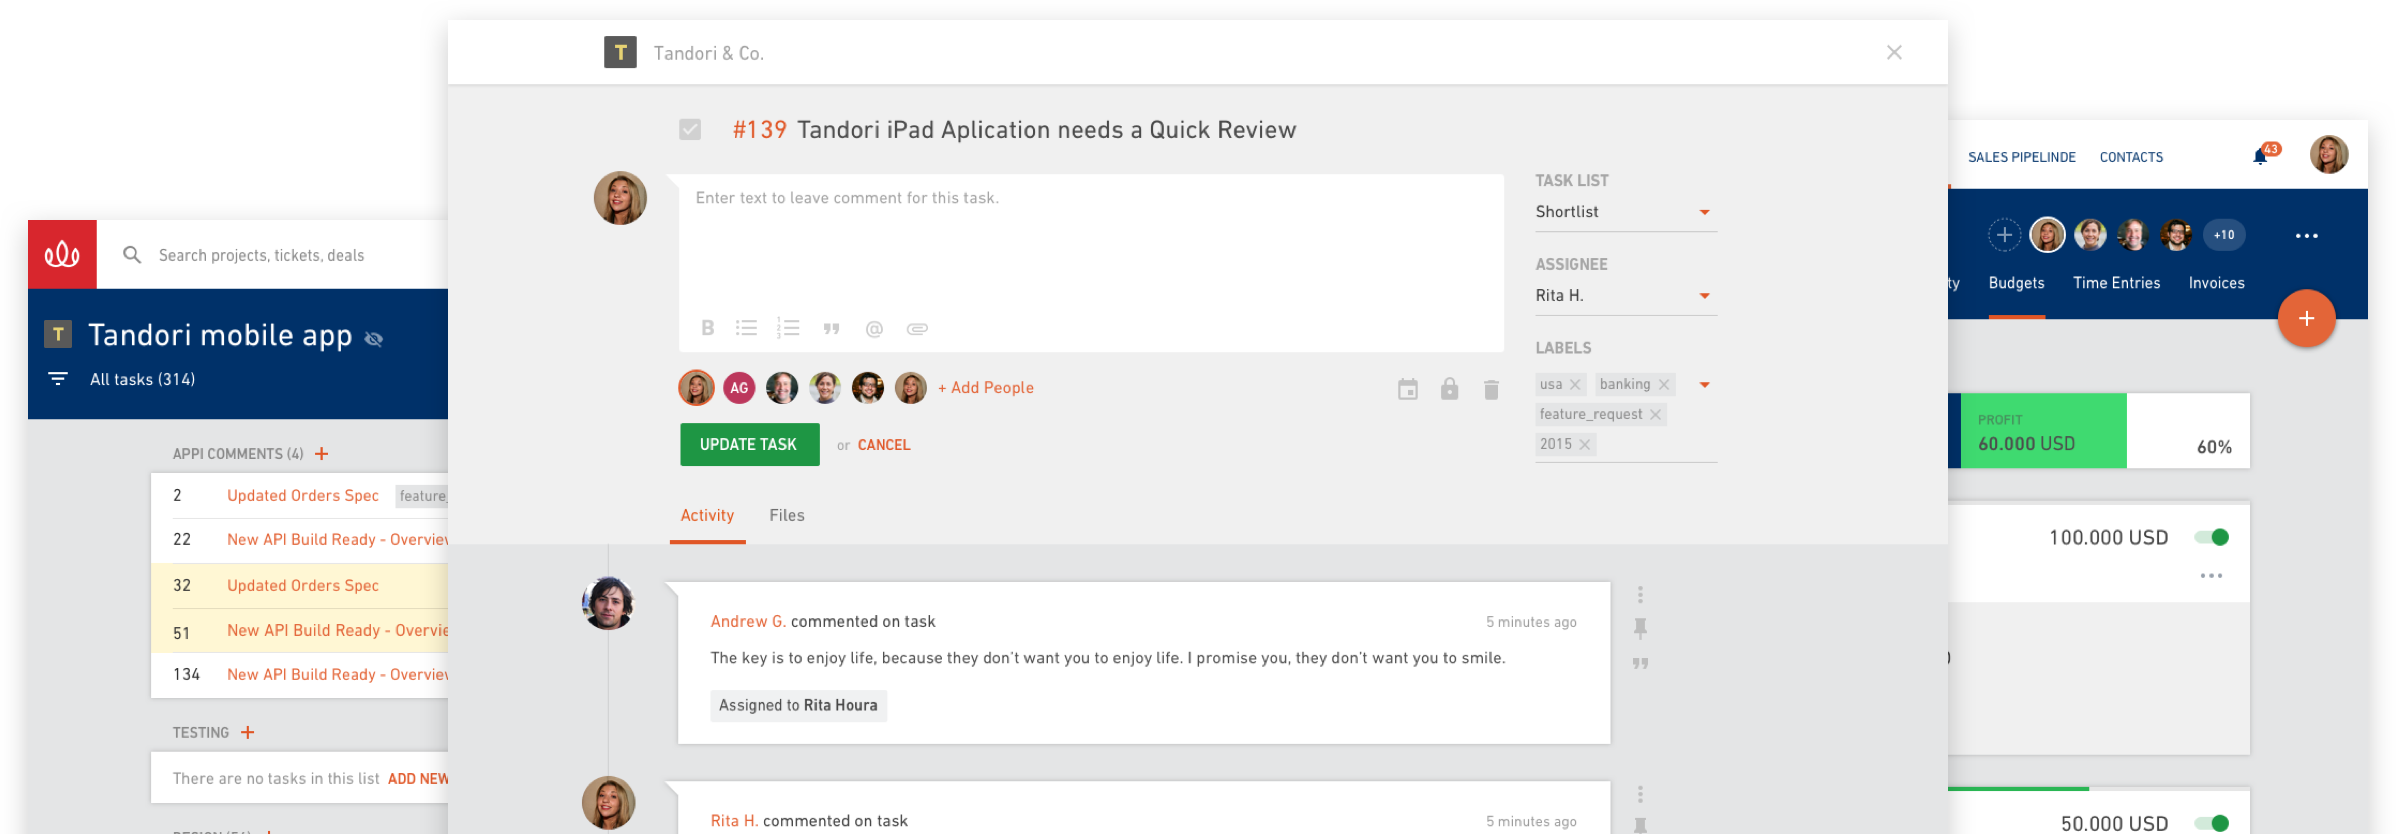Expand the Labels dropdown arrow
Image resolution: width=2396 pixels, height=834 pixels.
(x=1705, y=385)
